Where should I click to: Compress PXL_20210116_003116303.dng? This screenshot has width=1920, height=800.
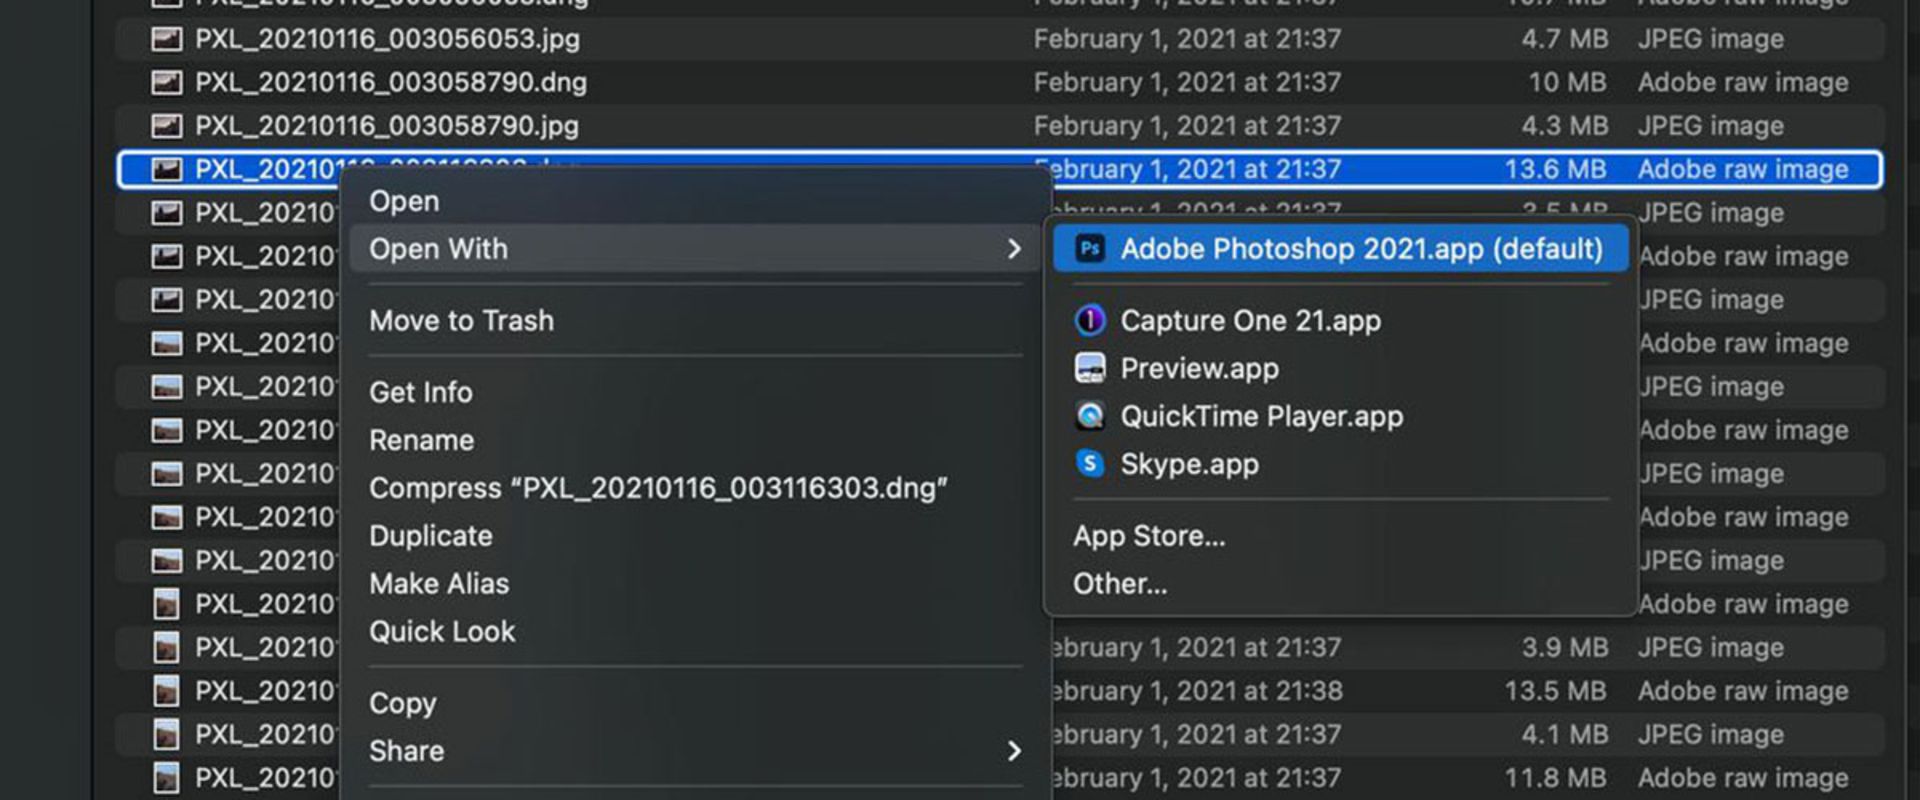pos(658,488)
